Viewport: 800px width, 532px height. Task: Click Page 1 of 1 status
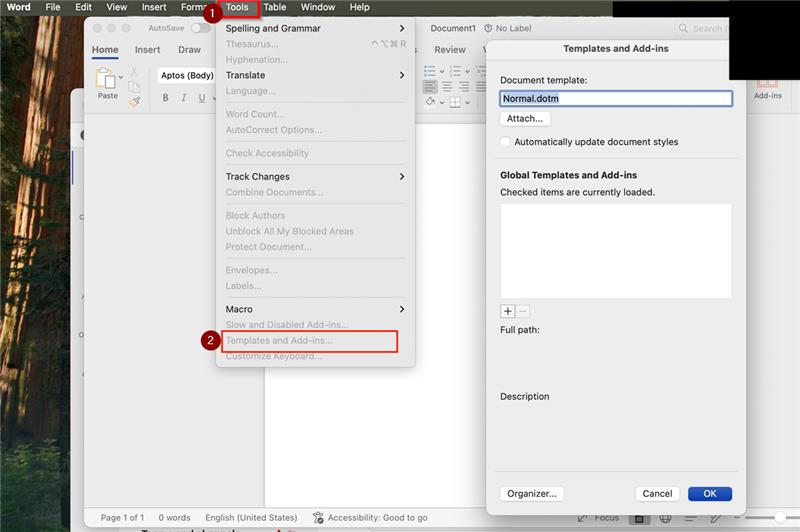click(x=122, y=518)
